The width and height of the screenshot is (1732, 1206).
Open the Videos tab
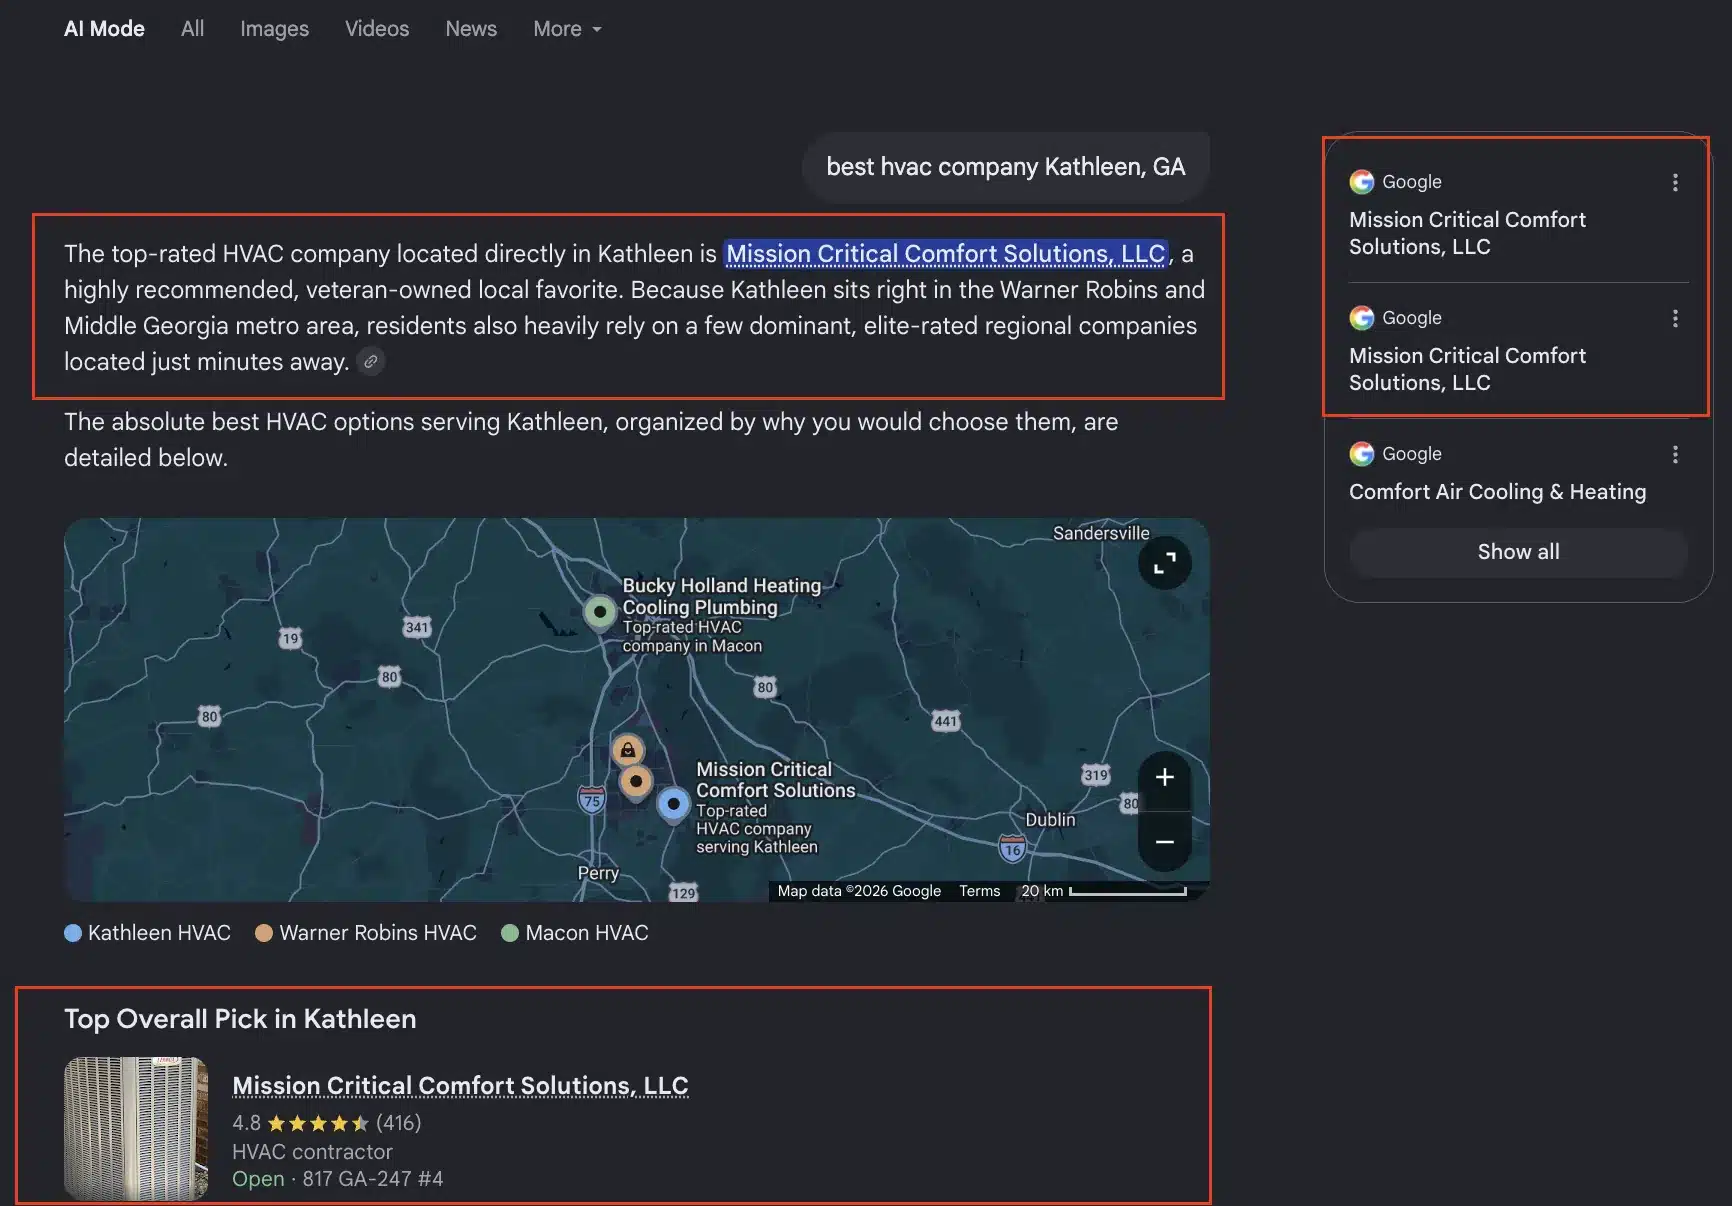tap(377, 29)
